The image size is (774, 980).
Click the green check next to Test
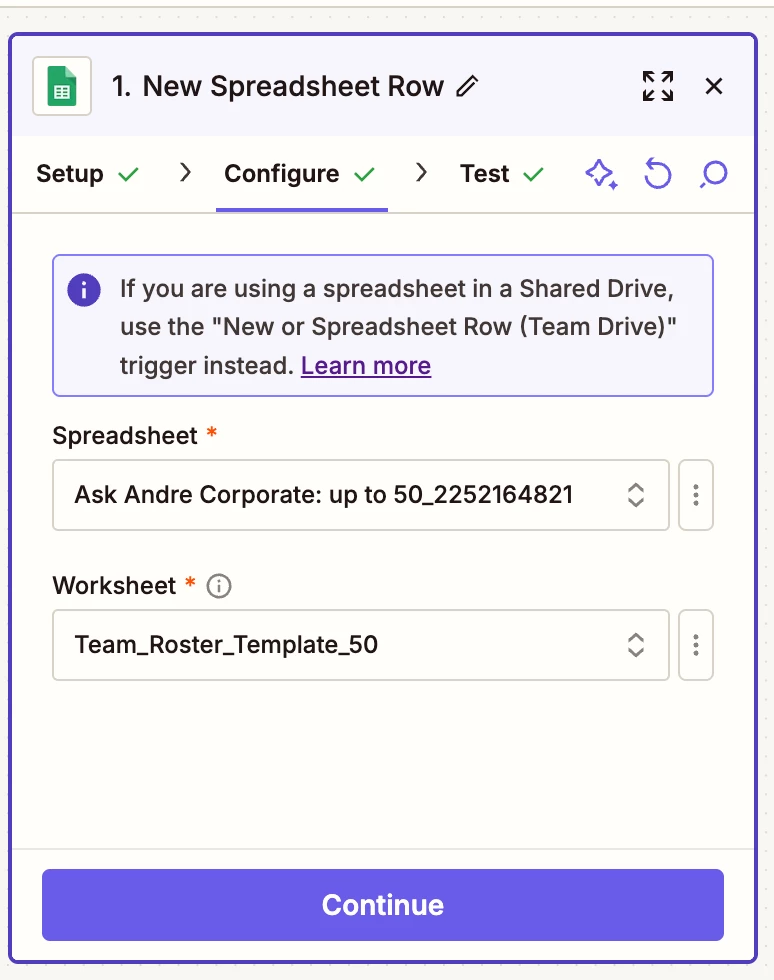[533, 174]
